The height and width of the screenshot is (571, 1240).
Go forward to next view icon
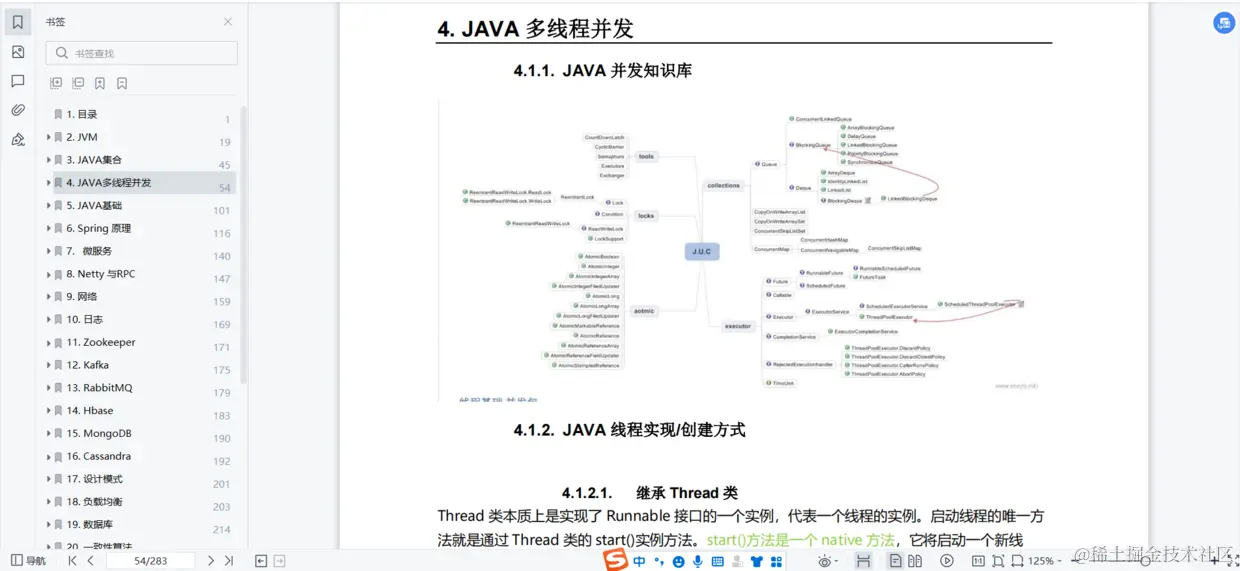click(x=280, y=561)
